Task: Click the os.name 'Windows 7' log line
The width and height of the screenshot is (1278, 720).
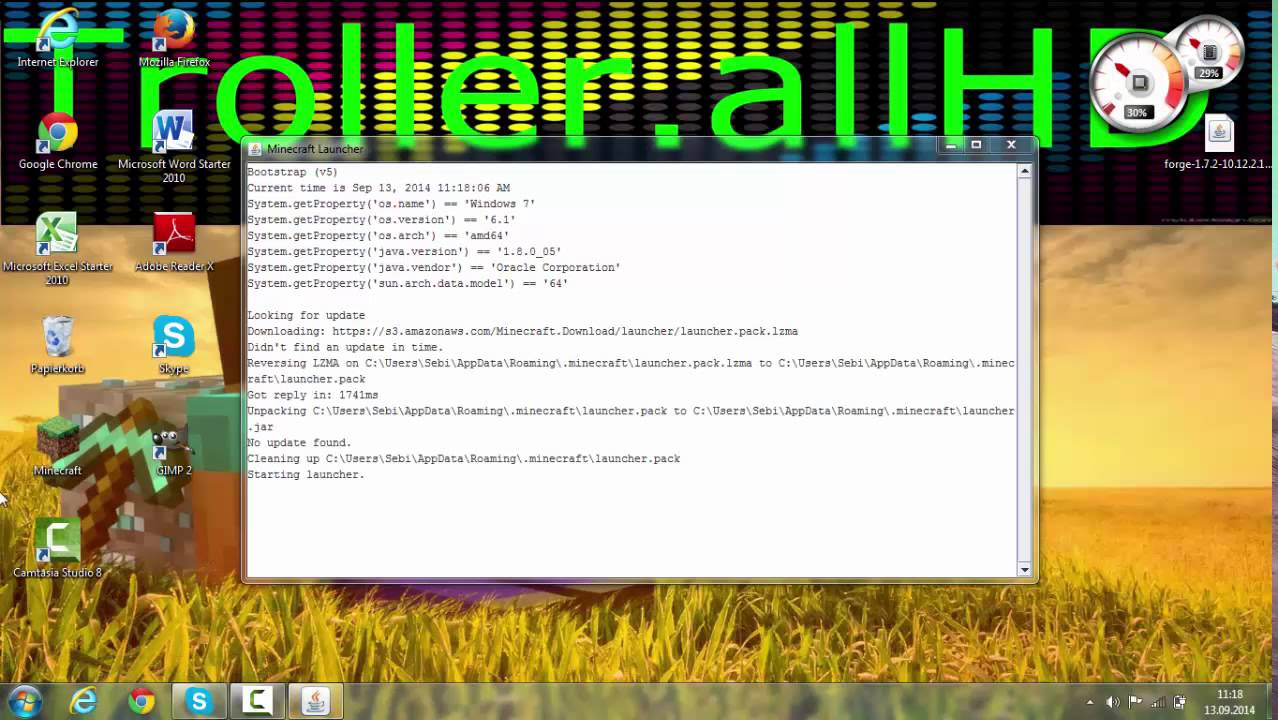Action: [x=391, y=204]
